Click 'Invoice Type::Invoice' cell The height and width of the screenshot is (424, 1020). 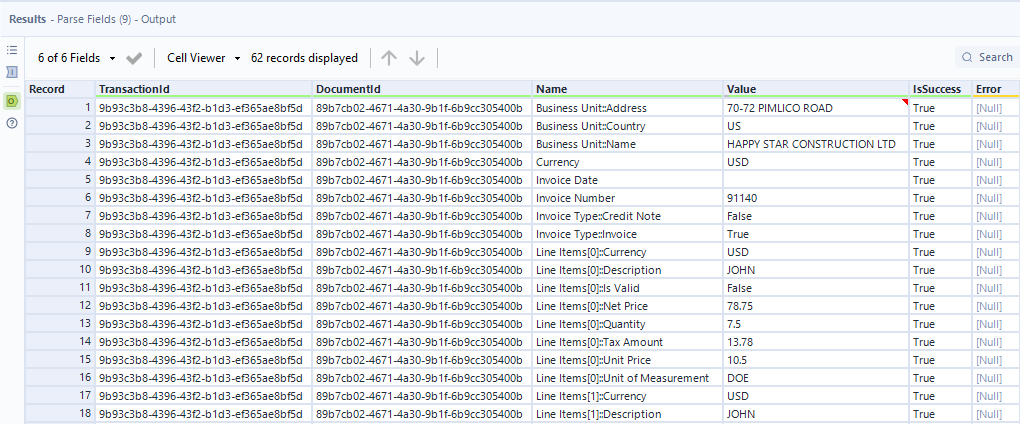point(628,234)
